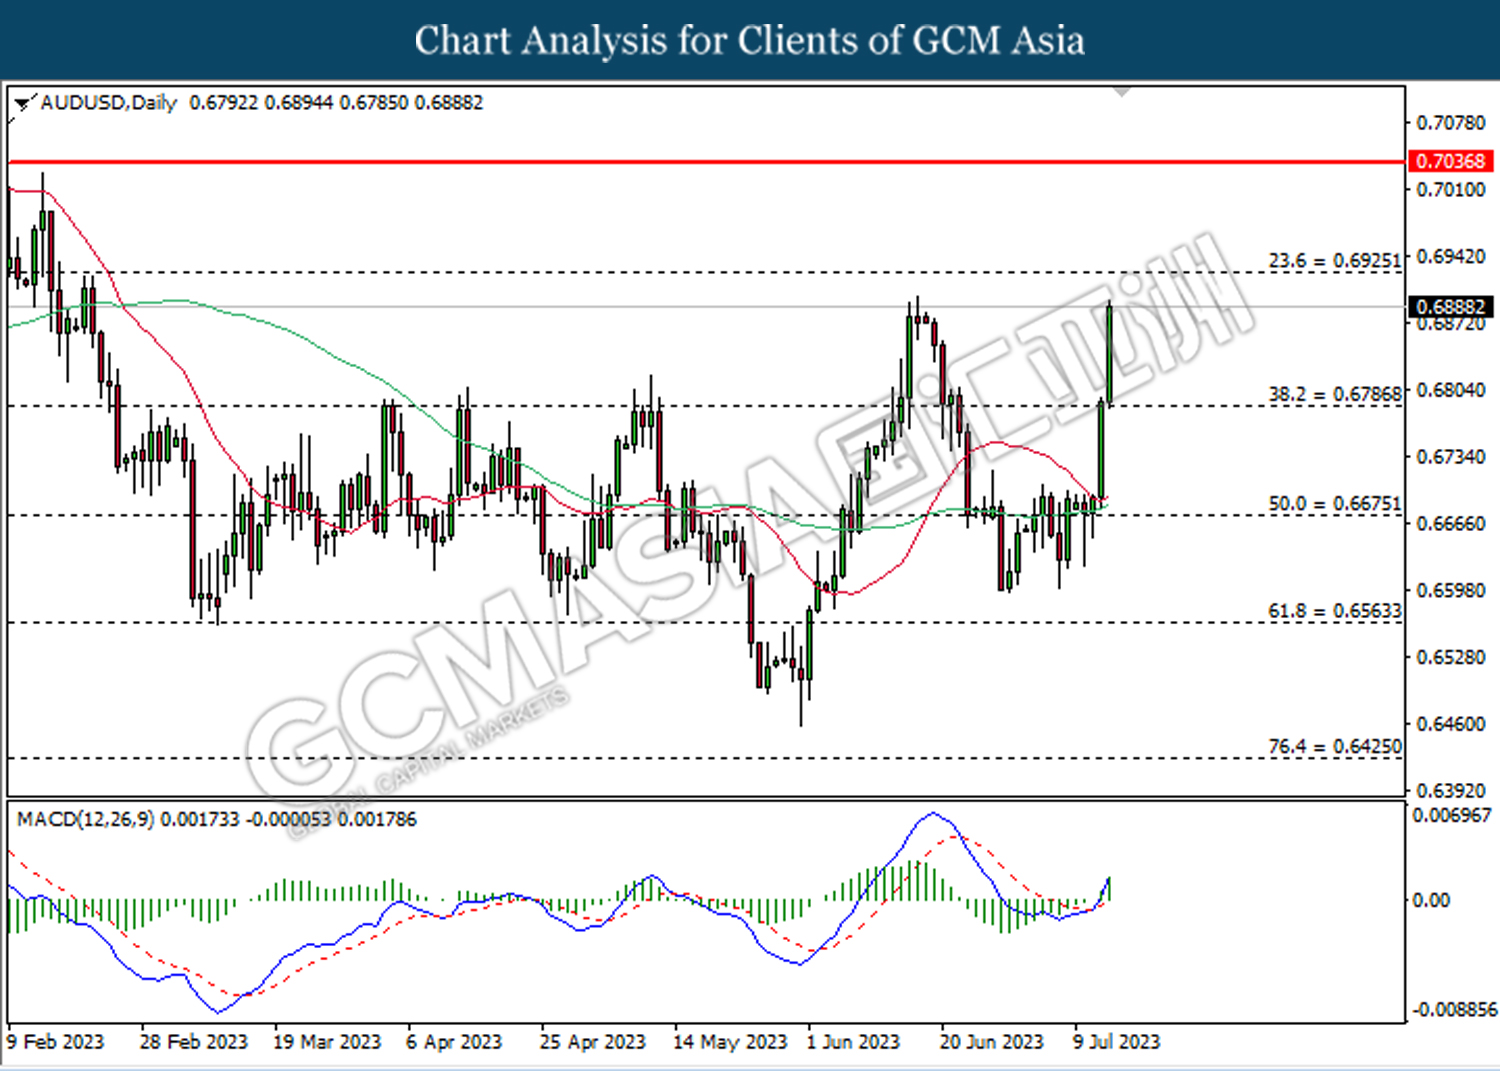Click the 1 Jun 2023 date label
The image size is (1500, 1071).
853,1042
